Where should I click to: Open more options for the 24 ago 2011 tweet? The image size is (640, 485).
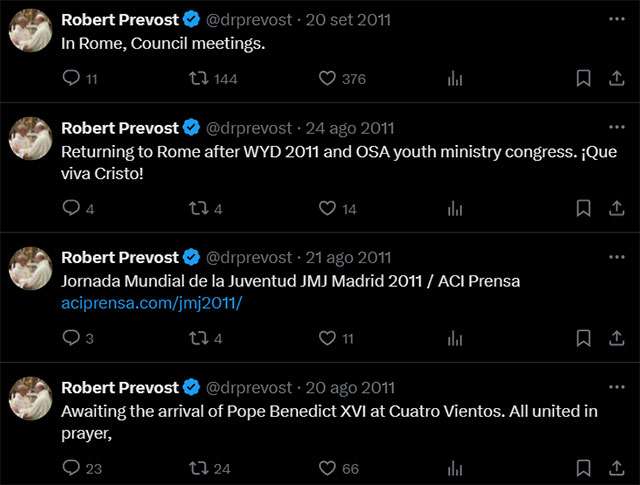tap(616, 128)
